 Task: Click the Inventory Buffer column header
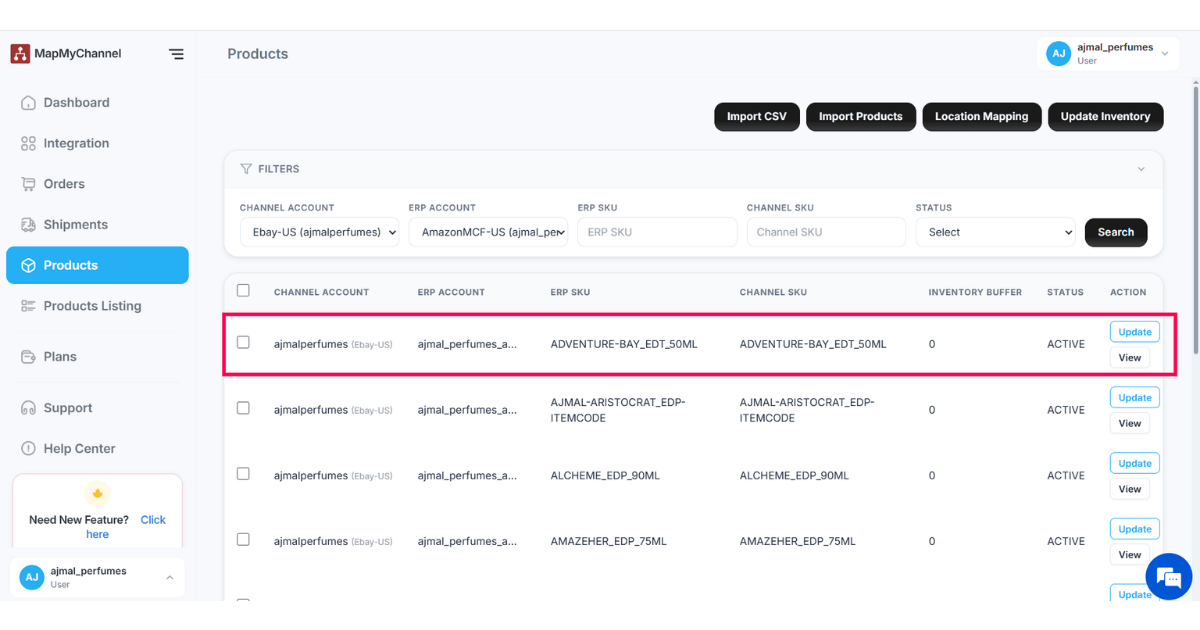975,292
